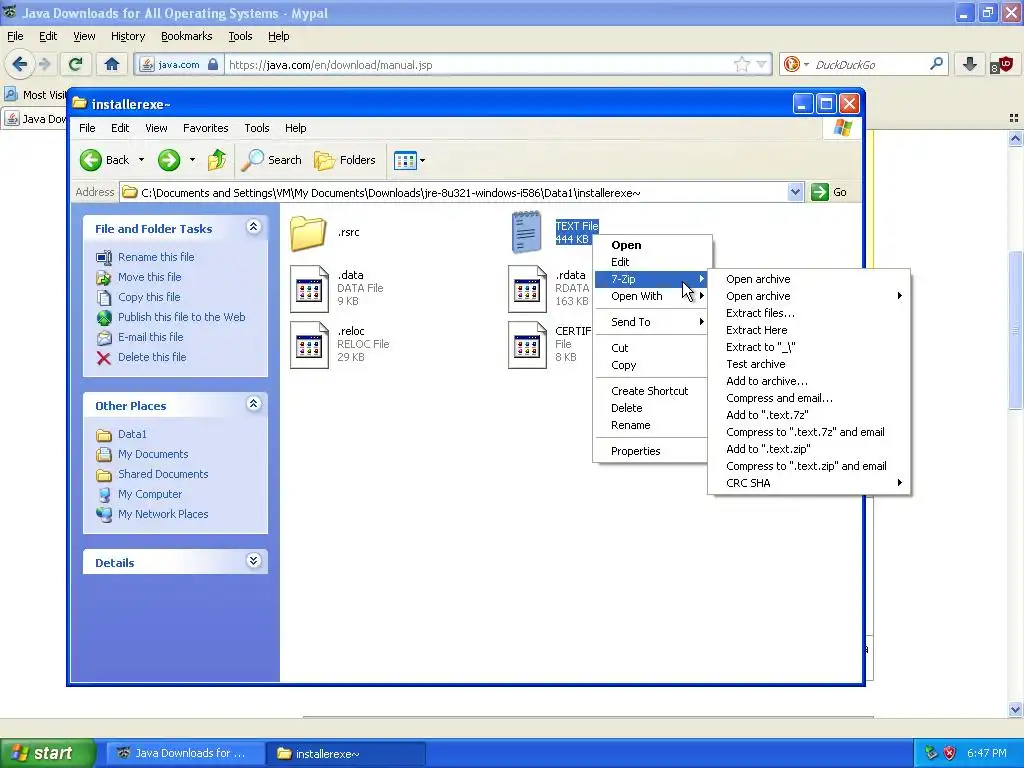The height and width of the screenshot is (768, 1024).
Task: Open the Views icon in toolbar
Action: tap(405, 160)
